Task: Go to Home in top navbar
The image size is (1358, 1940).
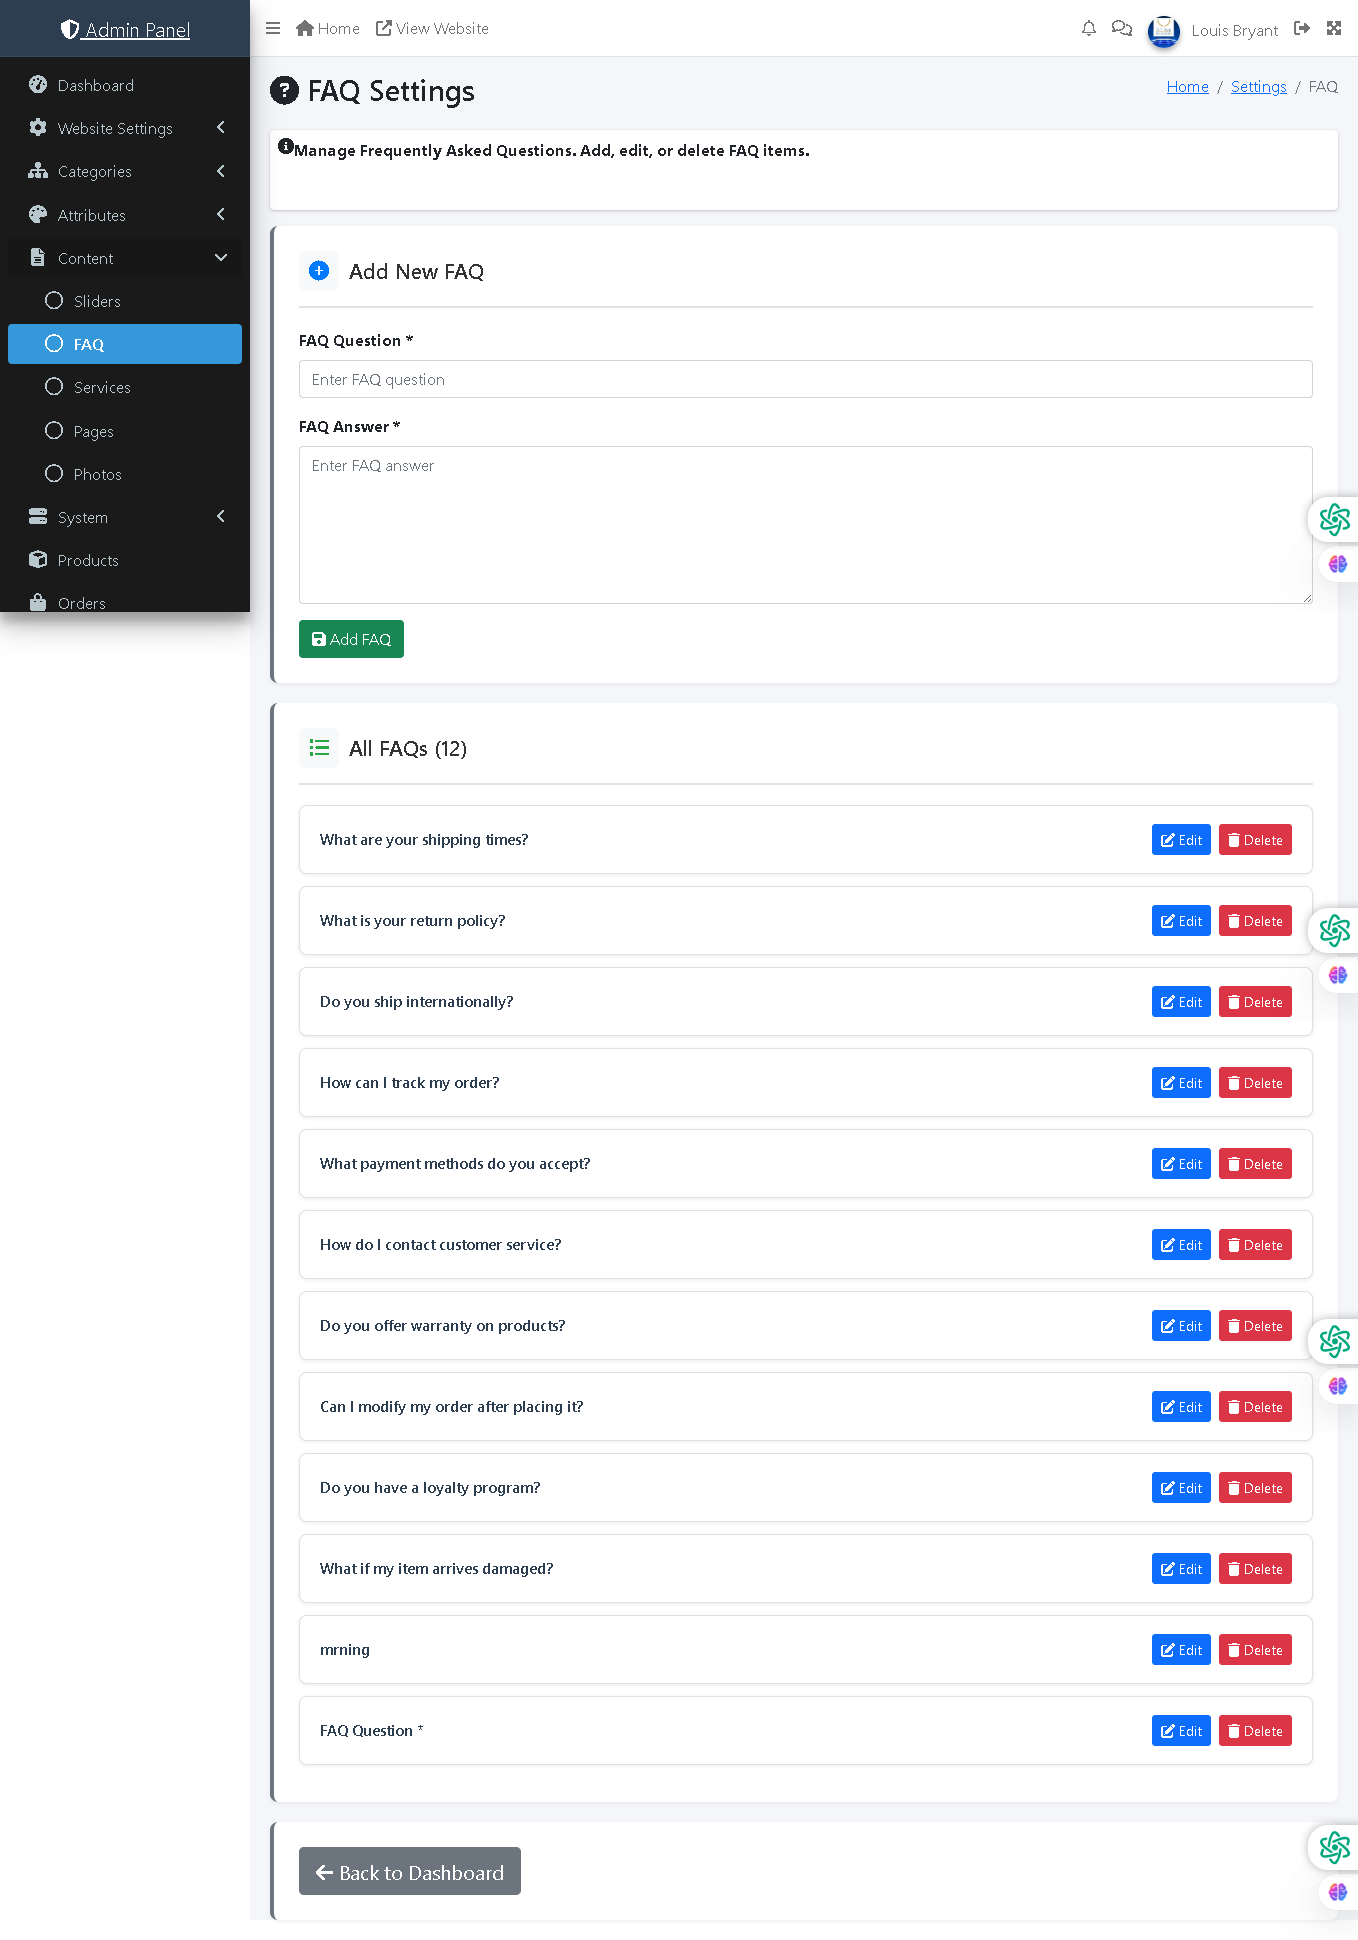Action: [328, 28]
